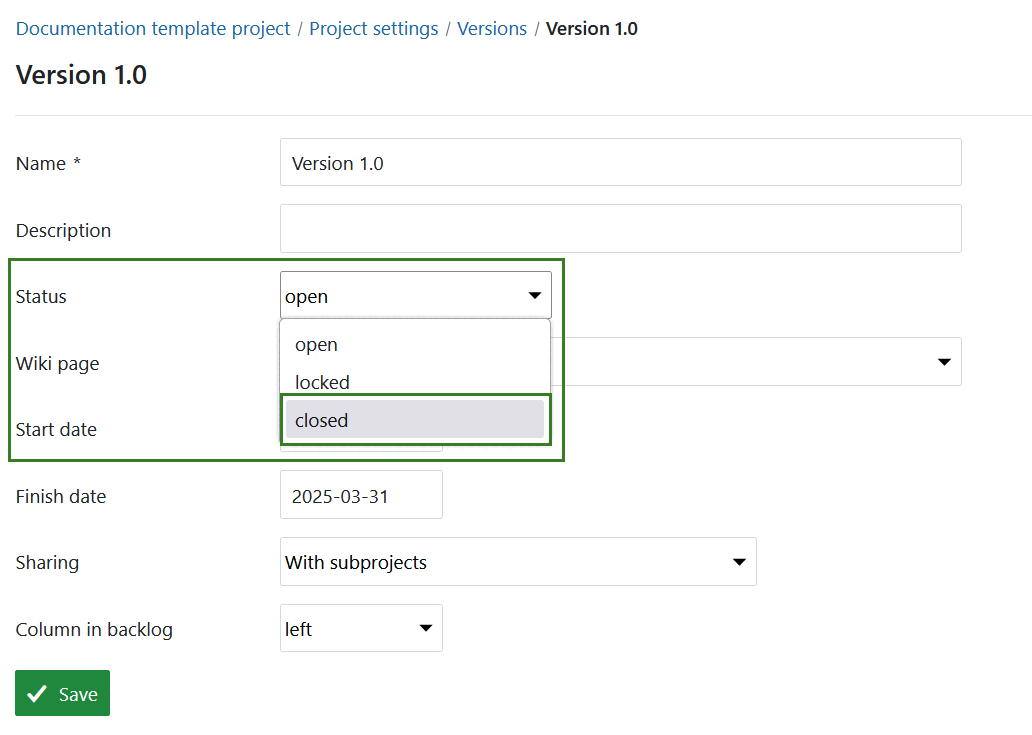Click the Finish date field showing 2025-03-31

coord(361,494)
